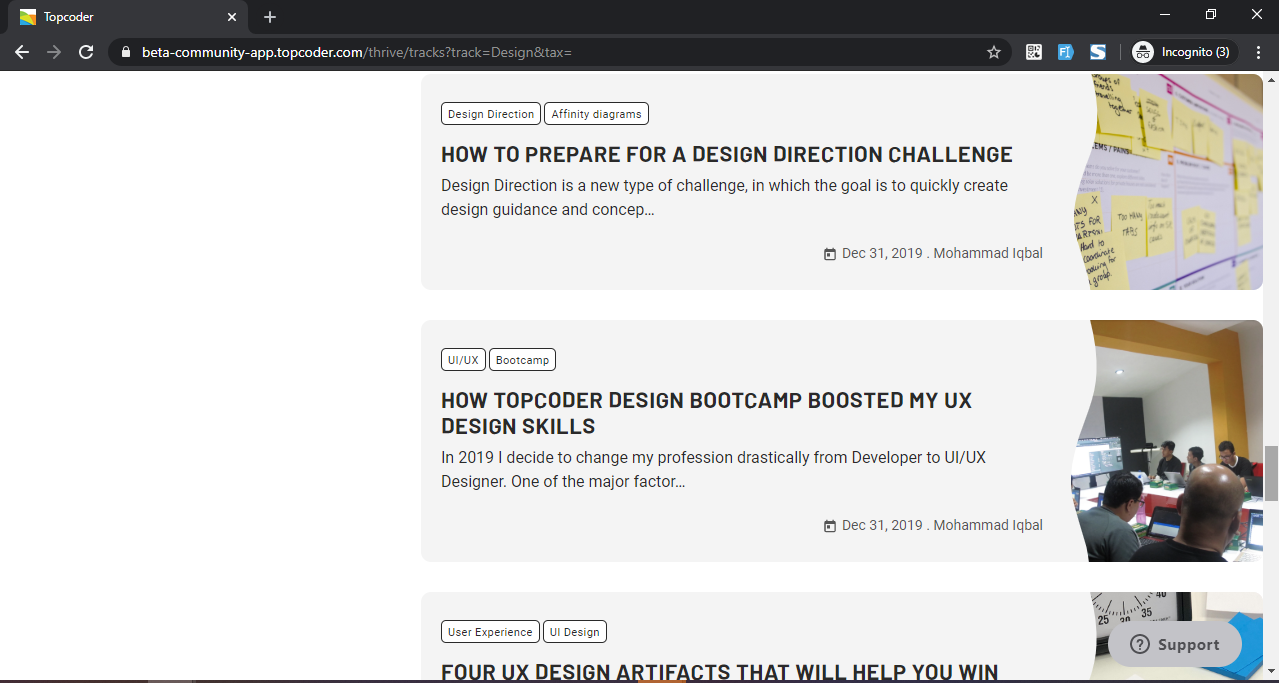Click the browser forward arrow
Image resolution: width=1279 pixels, height=683 pixels.
(x=54, y=52)
